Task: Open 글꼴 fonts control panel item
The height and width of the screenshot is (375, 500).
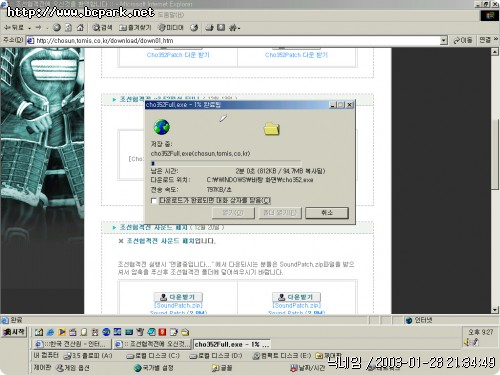Action: click(222, 368)
